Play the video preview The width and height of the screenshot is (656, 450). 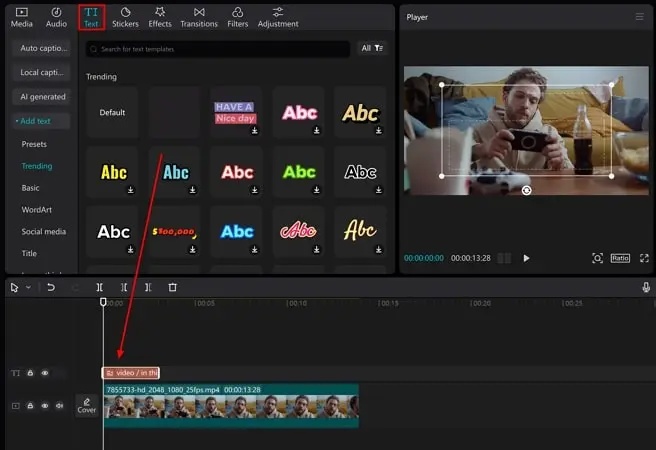coord(526,258)
